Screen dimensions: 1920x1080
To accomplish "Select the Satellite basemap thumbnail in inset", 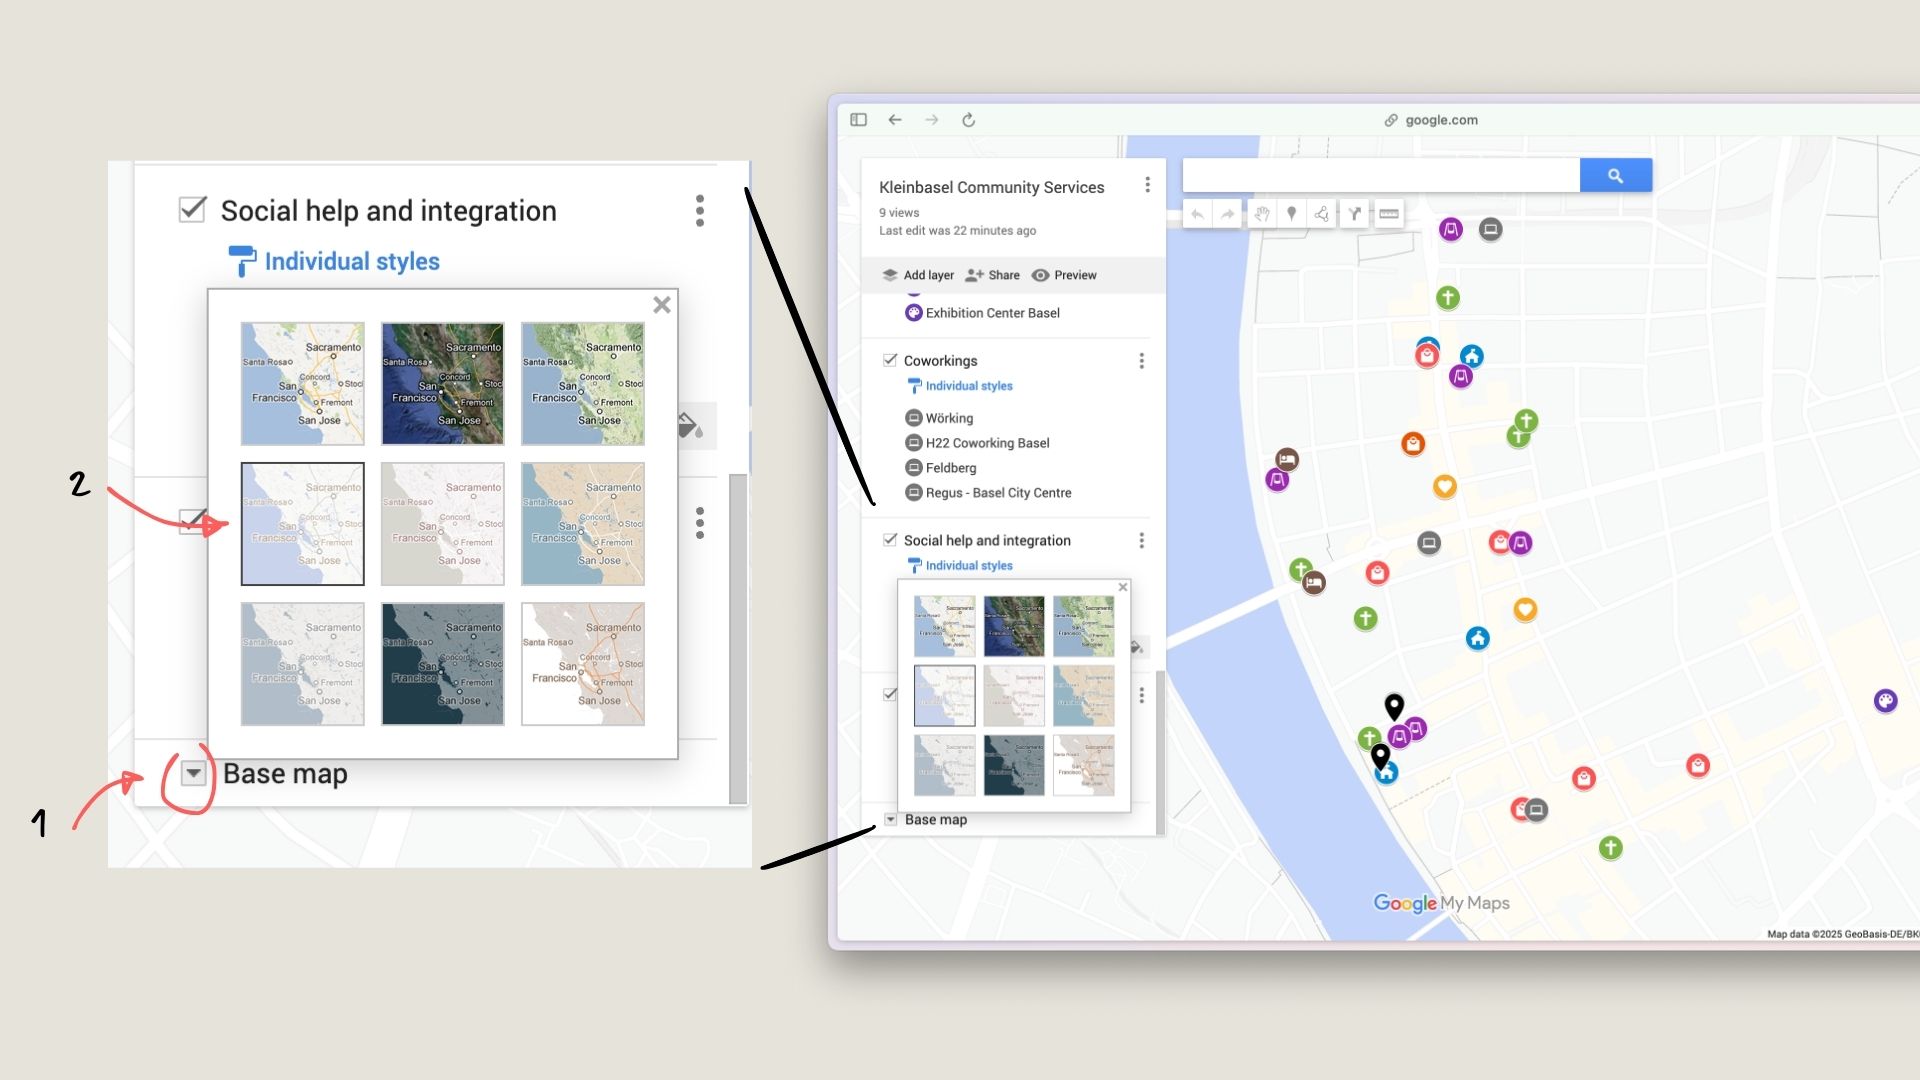I will point(443,384).
